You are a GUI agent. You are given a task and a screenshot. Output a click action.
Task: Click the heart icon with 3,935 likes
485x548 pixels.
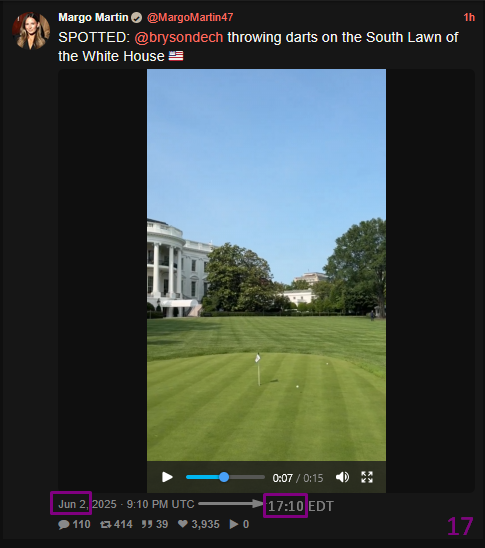click(x=183, y=524)
